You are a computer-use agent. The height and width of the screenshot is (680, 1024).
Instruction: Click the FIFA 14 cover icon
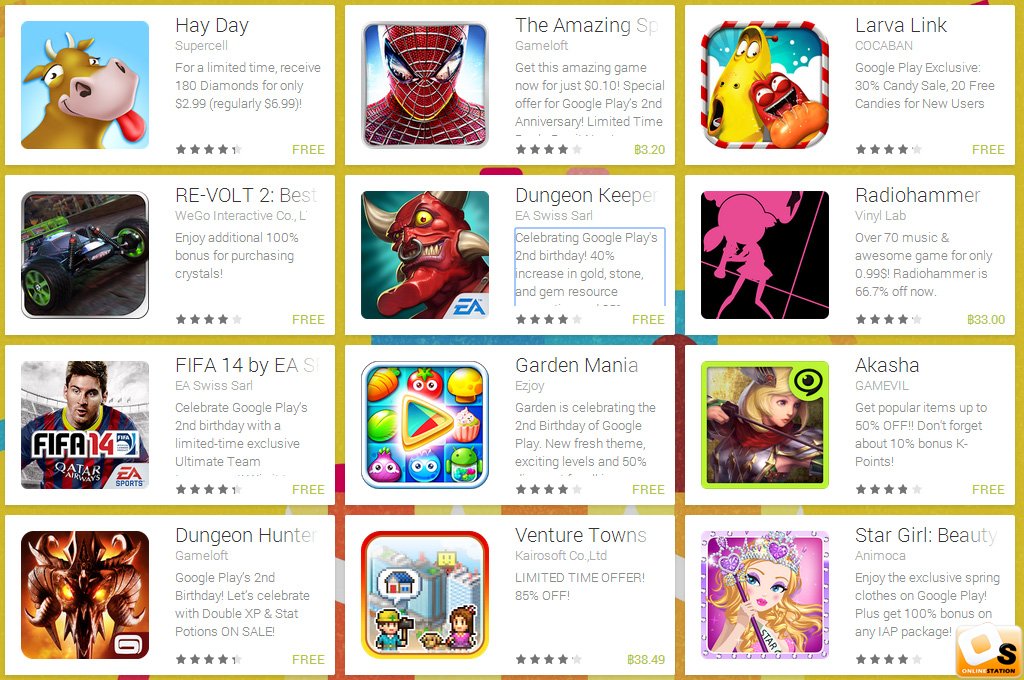pos(85,425)
